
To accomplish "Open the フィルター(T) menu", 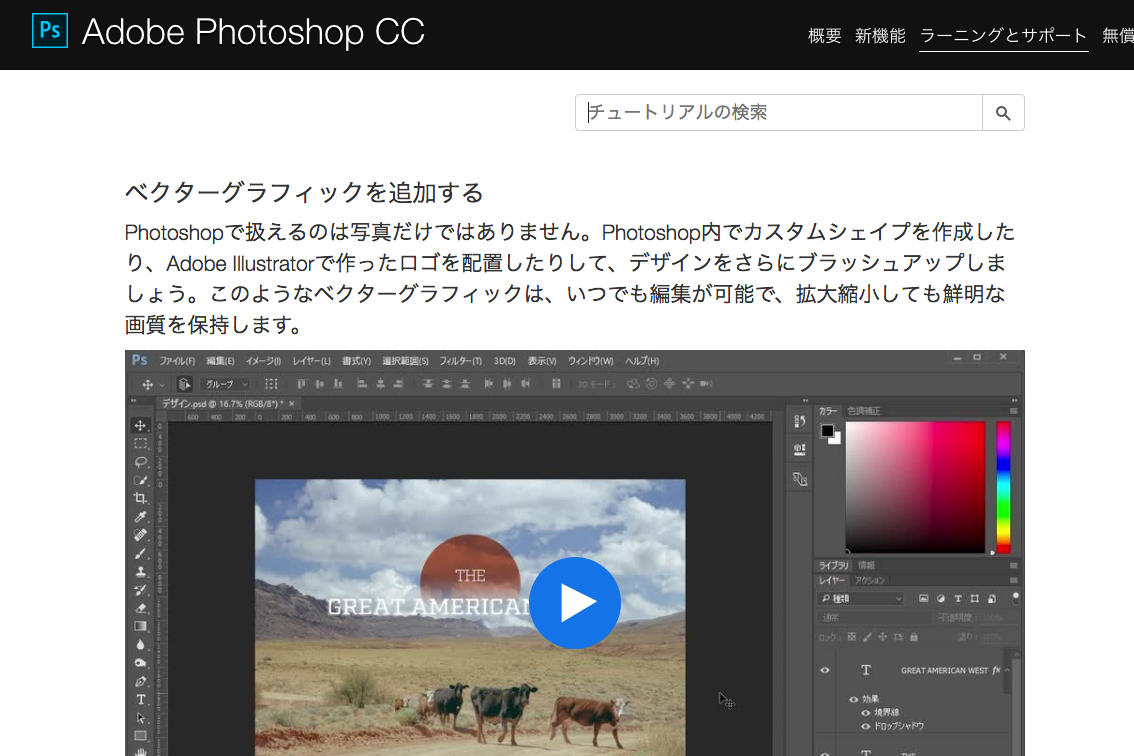I will point(460,360).
